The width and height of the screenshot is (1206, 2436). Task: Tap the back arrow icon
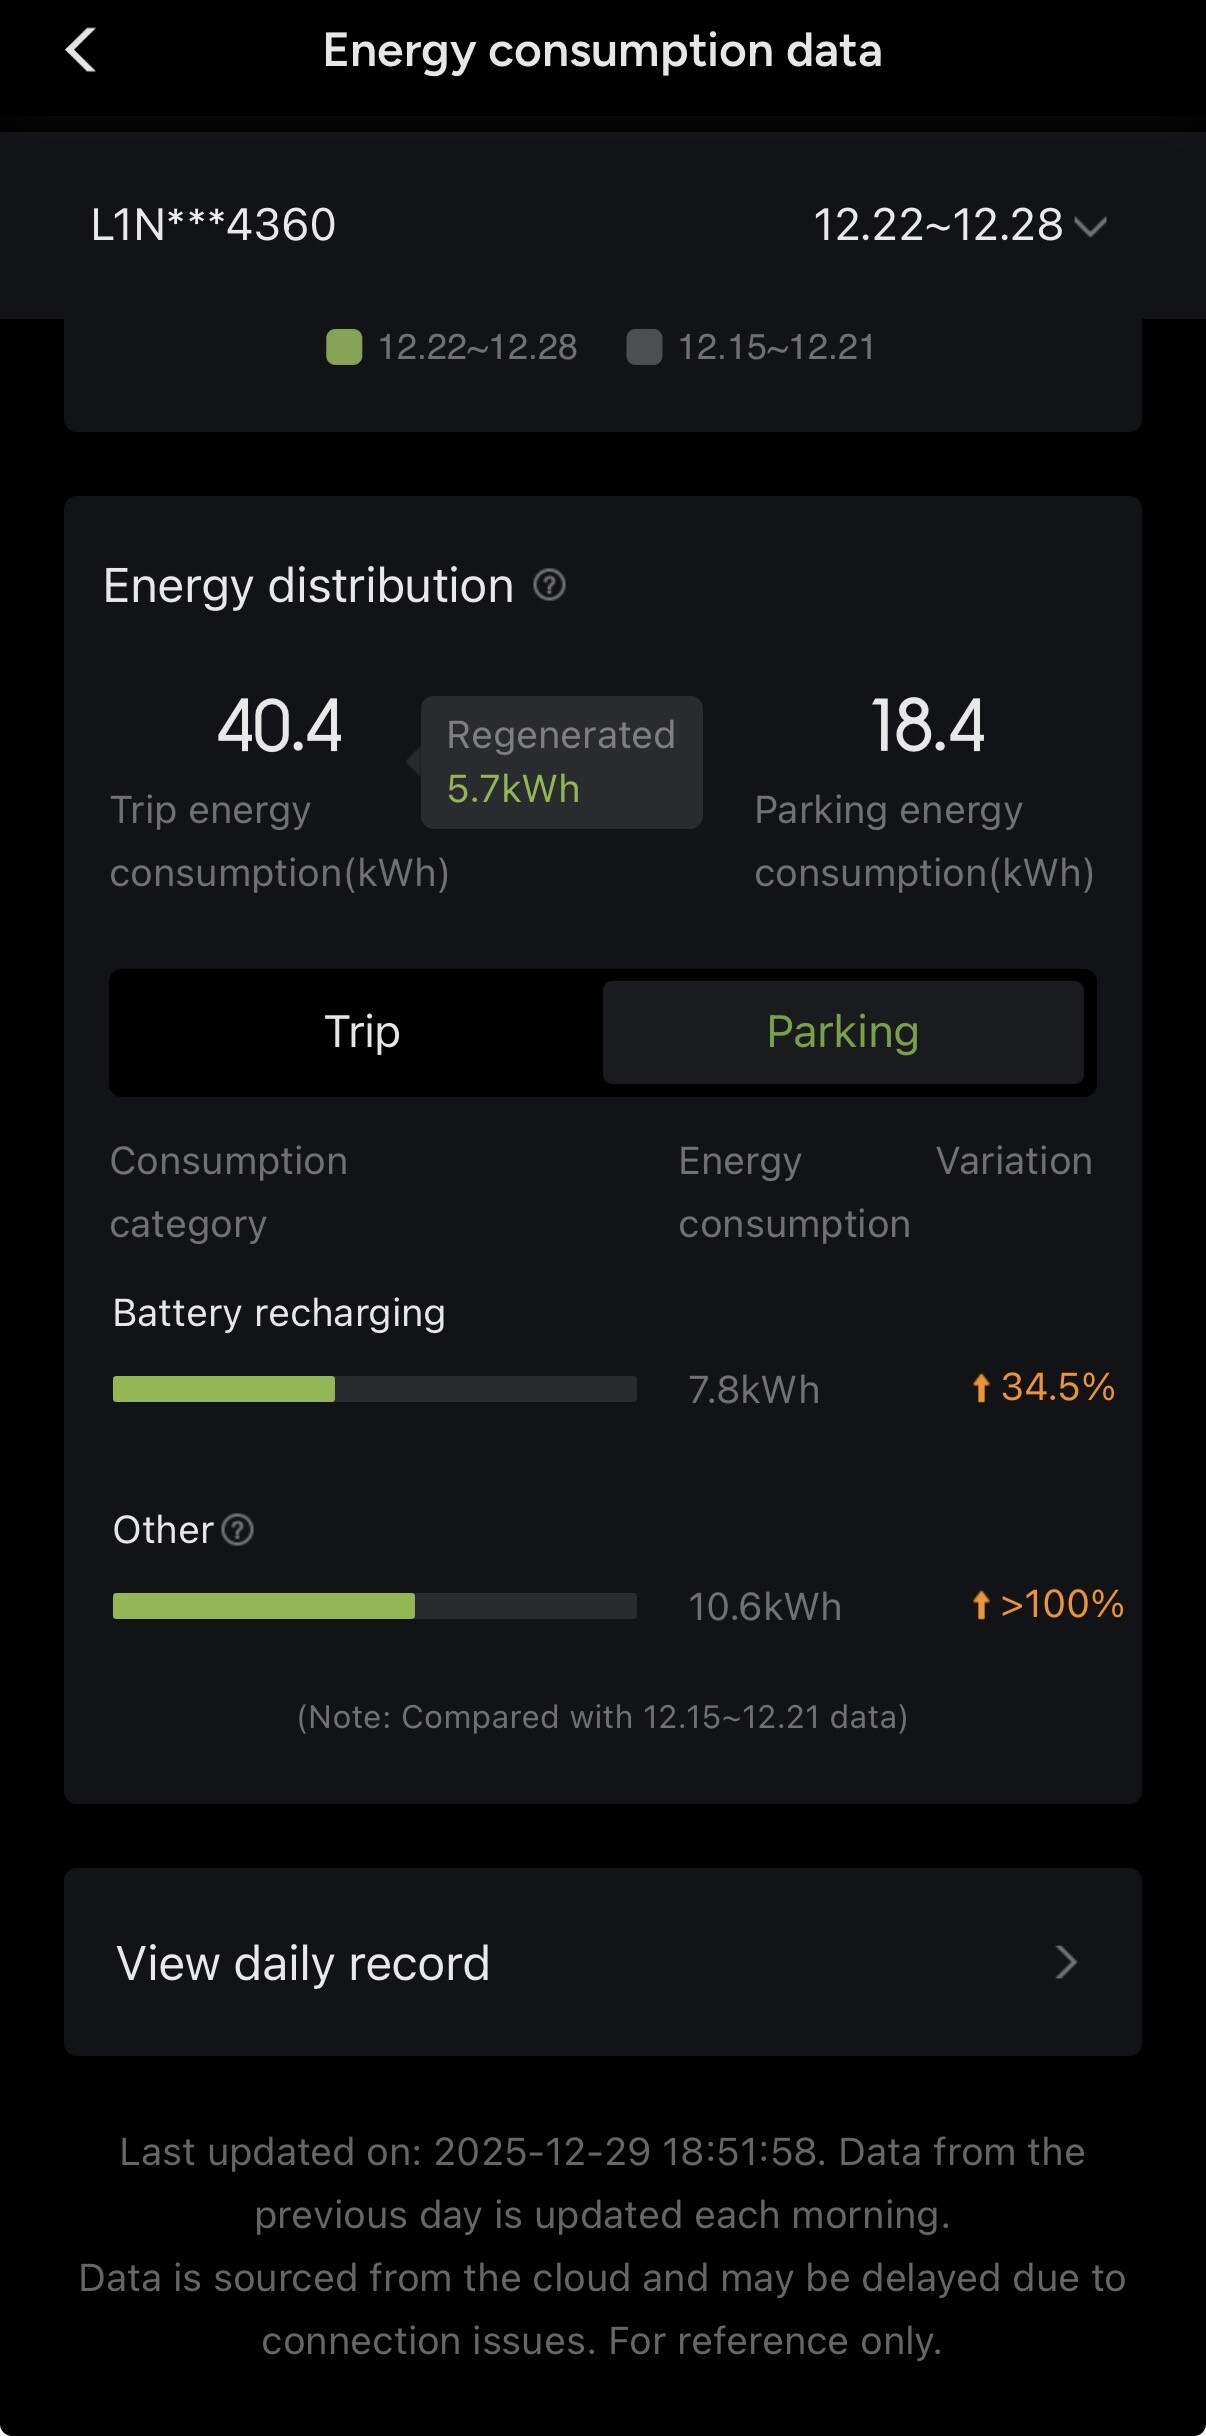(x=81, y=50)
